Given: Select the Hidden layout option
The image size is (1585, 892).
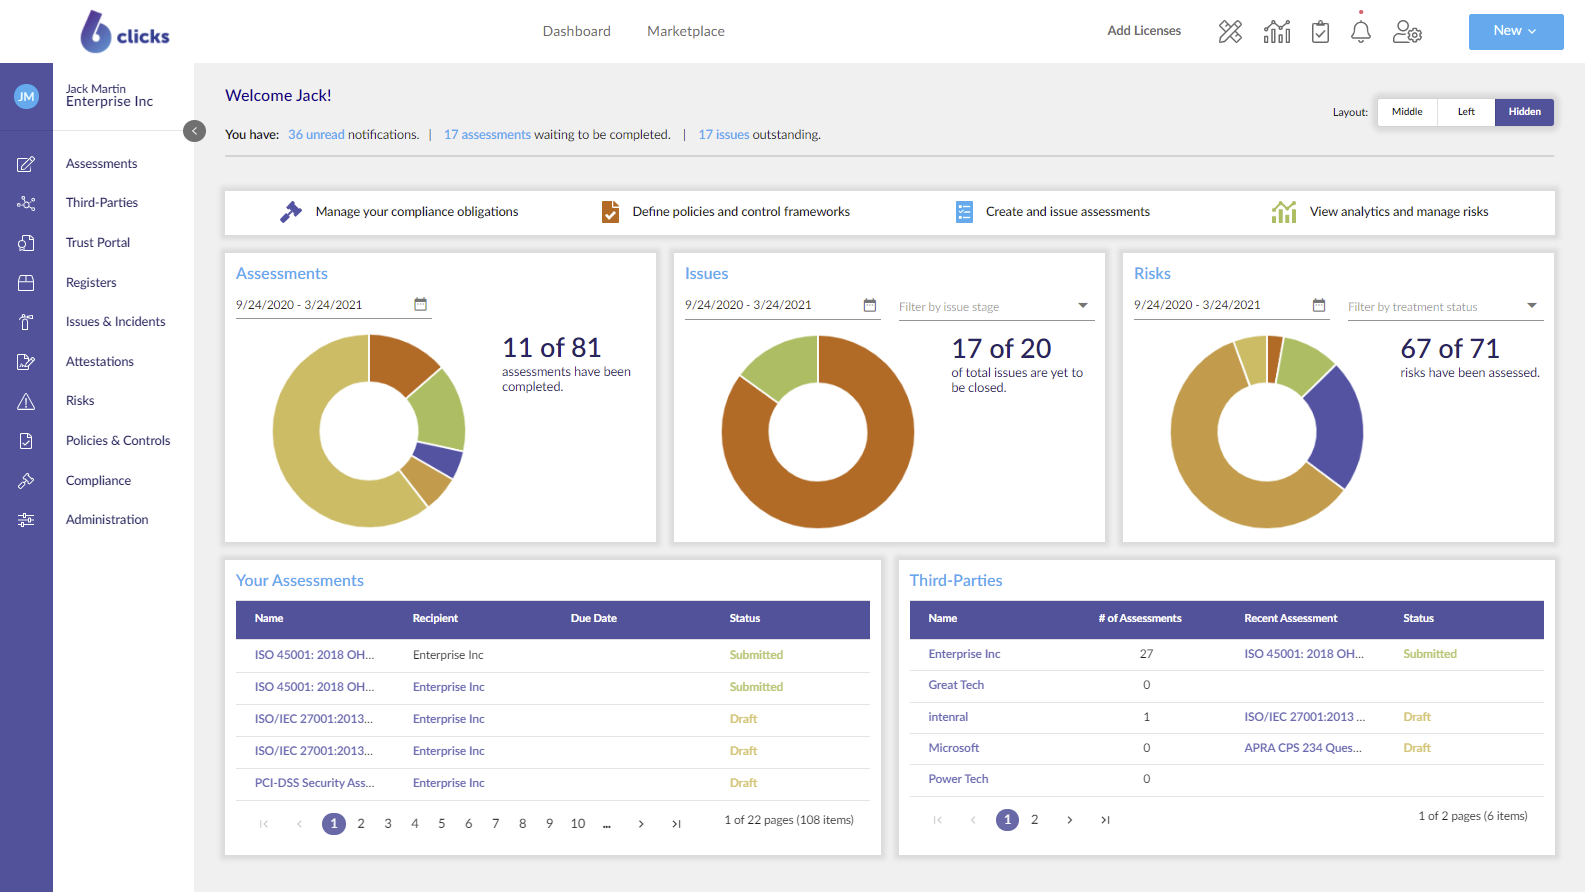Looking at the screenshot, I should pyautogui.click(x=1524, y=112).
